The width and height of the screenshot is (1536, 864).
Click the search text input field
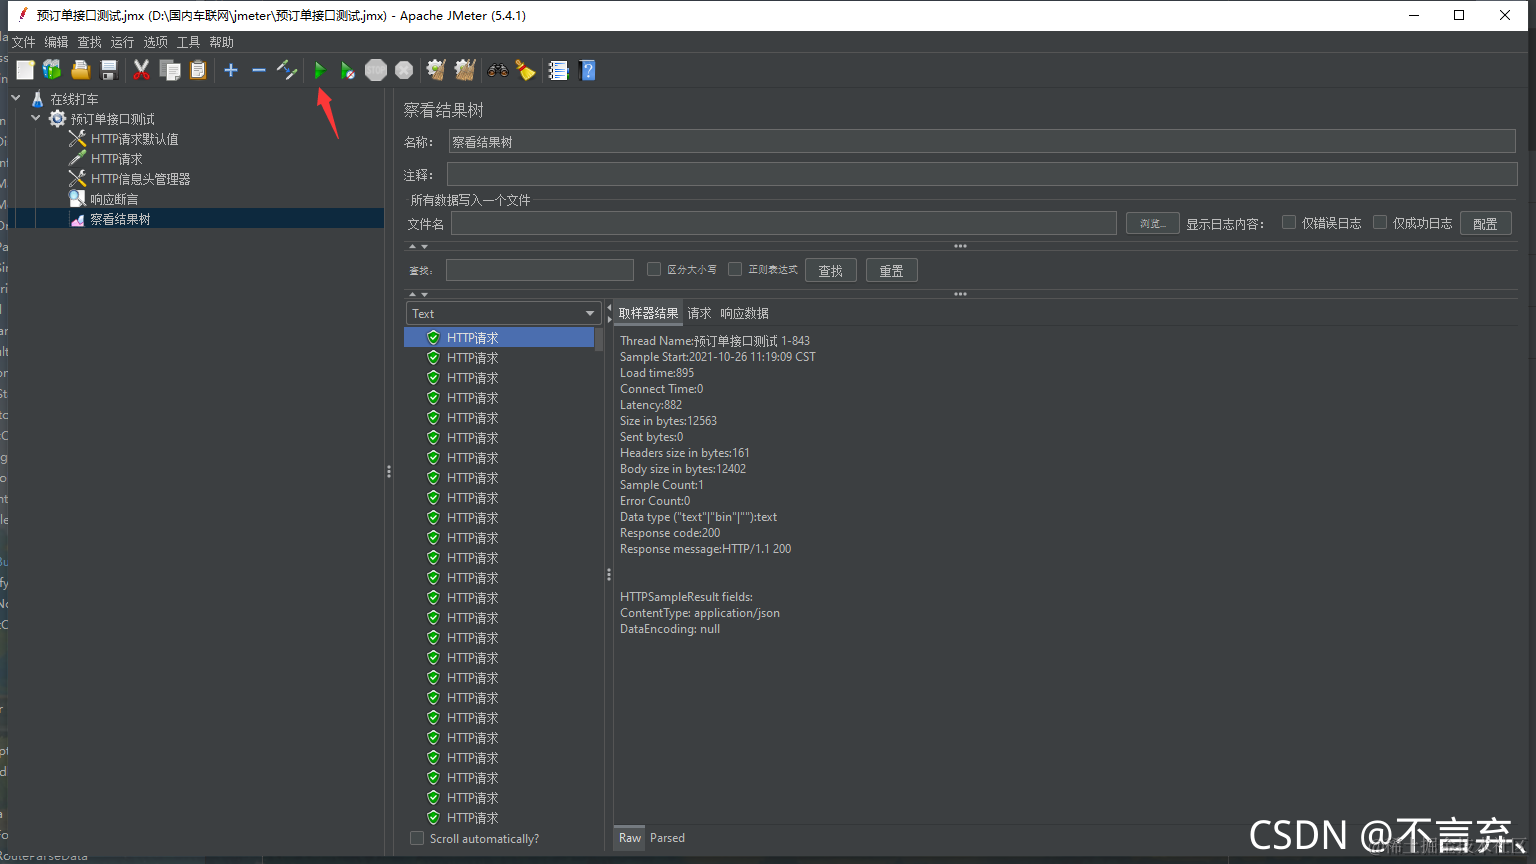tap(539, 270)
